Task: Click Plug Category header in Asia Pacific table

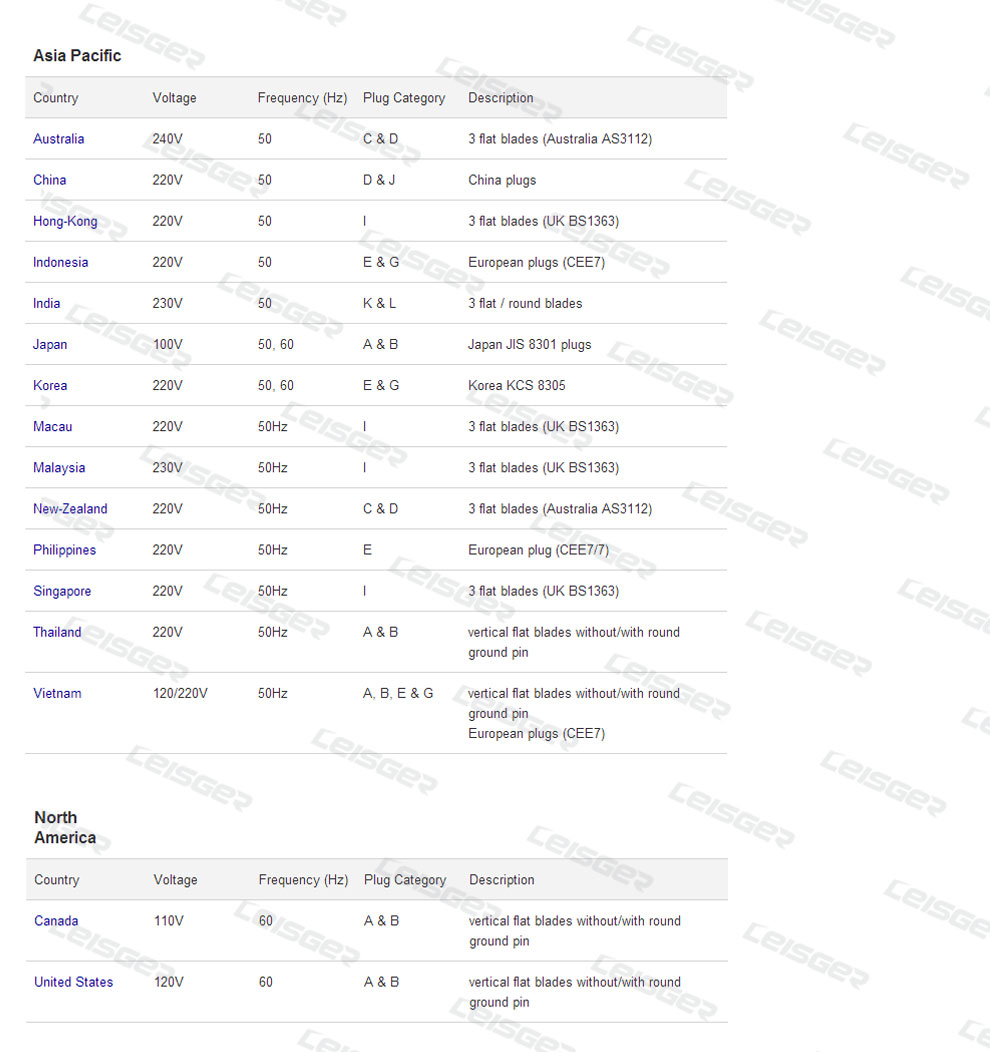Action: (403, 98)
